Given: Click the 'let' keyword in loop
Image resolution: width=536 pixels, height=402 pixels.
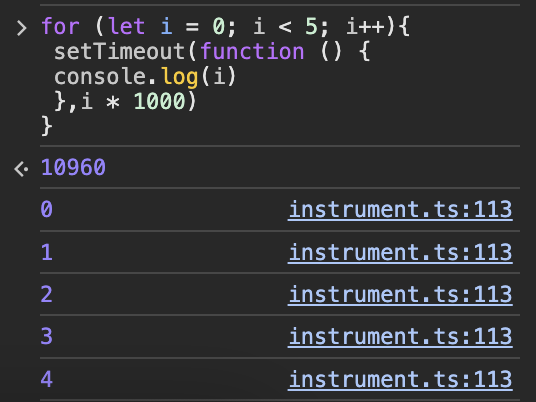Looking at the screenshot, I should [x=126, y=27].
